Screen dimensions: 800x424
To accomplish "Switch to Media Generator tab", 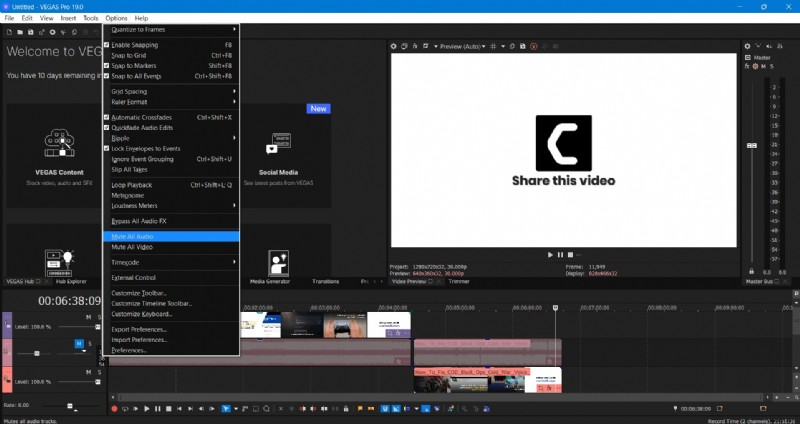I will click(x=270, y=282).
